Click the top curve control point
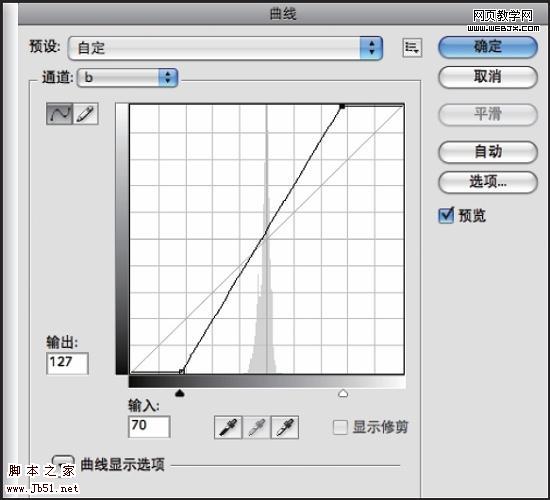The image size is (550, 500). coord(342,106)
